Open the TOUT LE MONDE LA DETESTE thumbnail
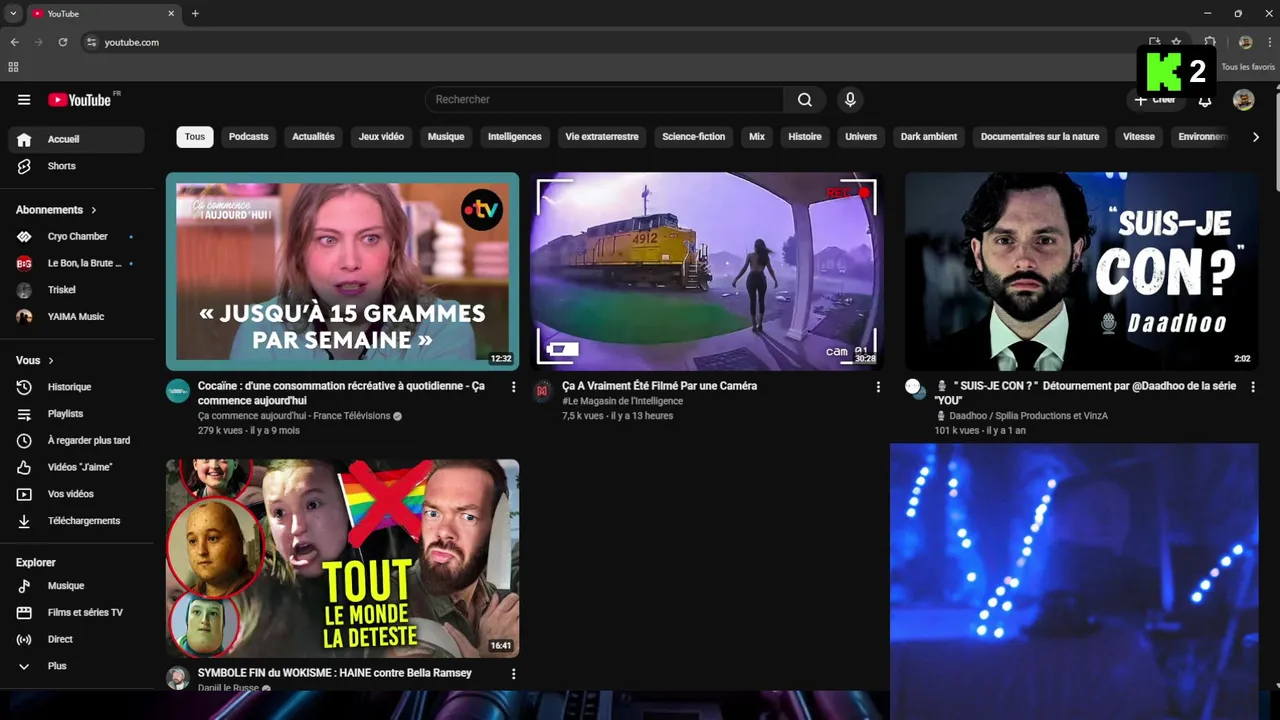This screenshot has width=1280, height=720. tap(342, 558)
